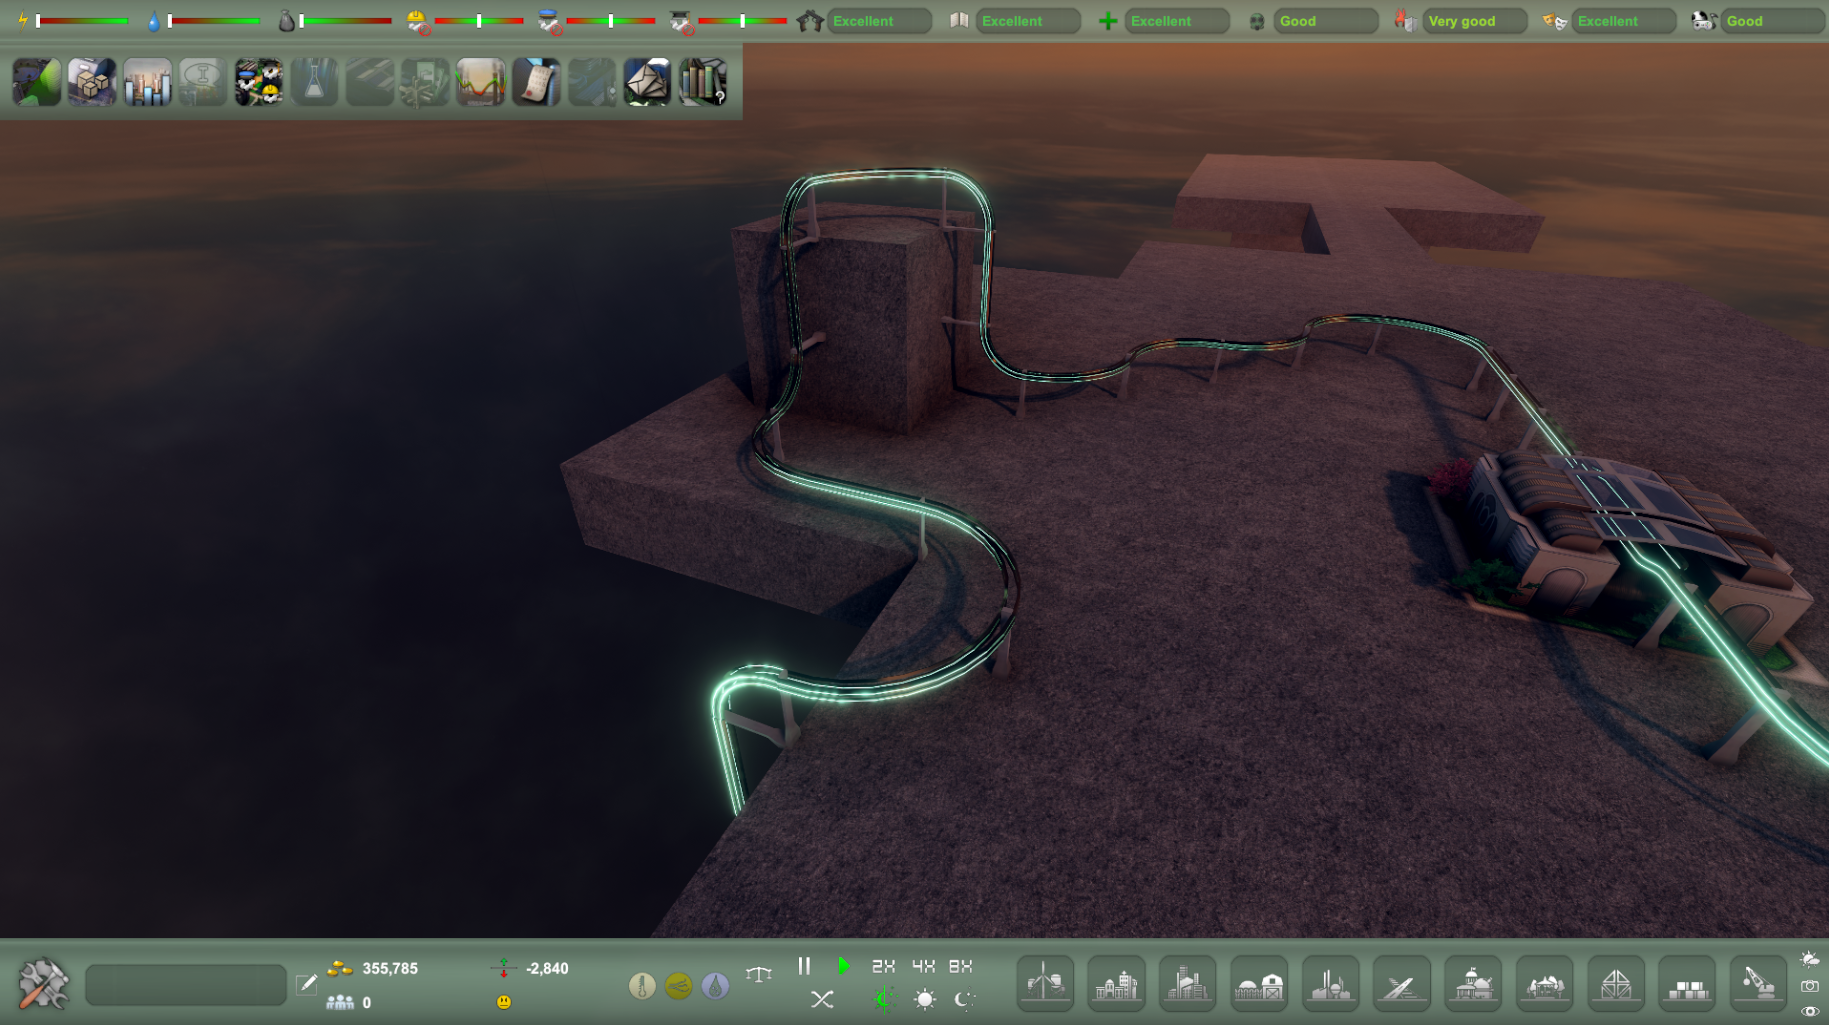Open the signpost directions icon
Viewport: 1829px width, 1025px height.
[425, 82]
